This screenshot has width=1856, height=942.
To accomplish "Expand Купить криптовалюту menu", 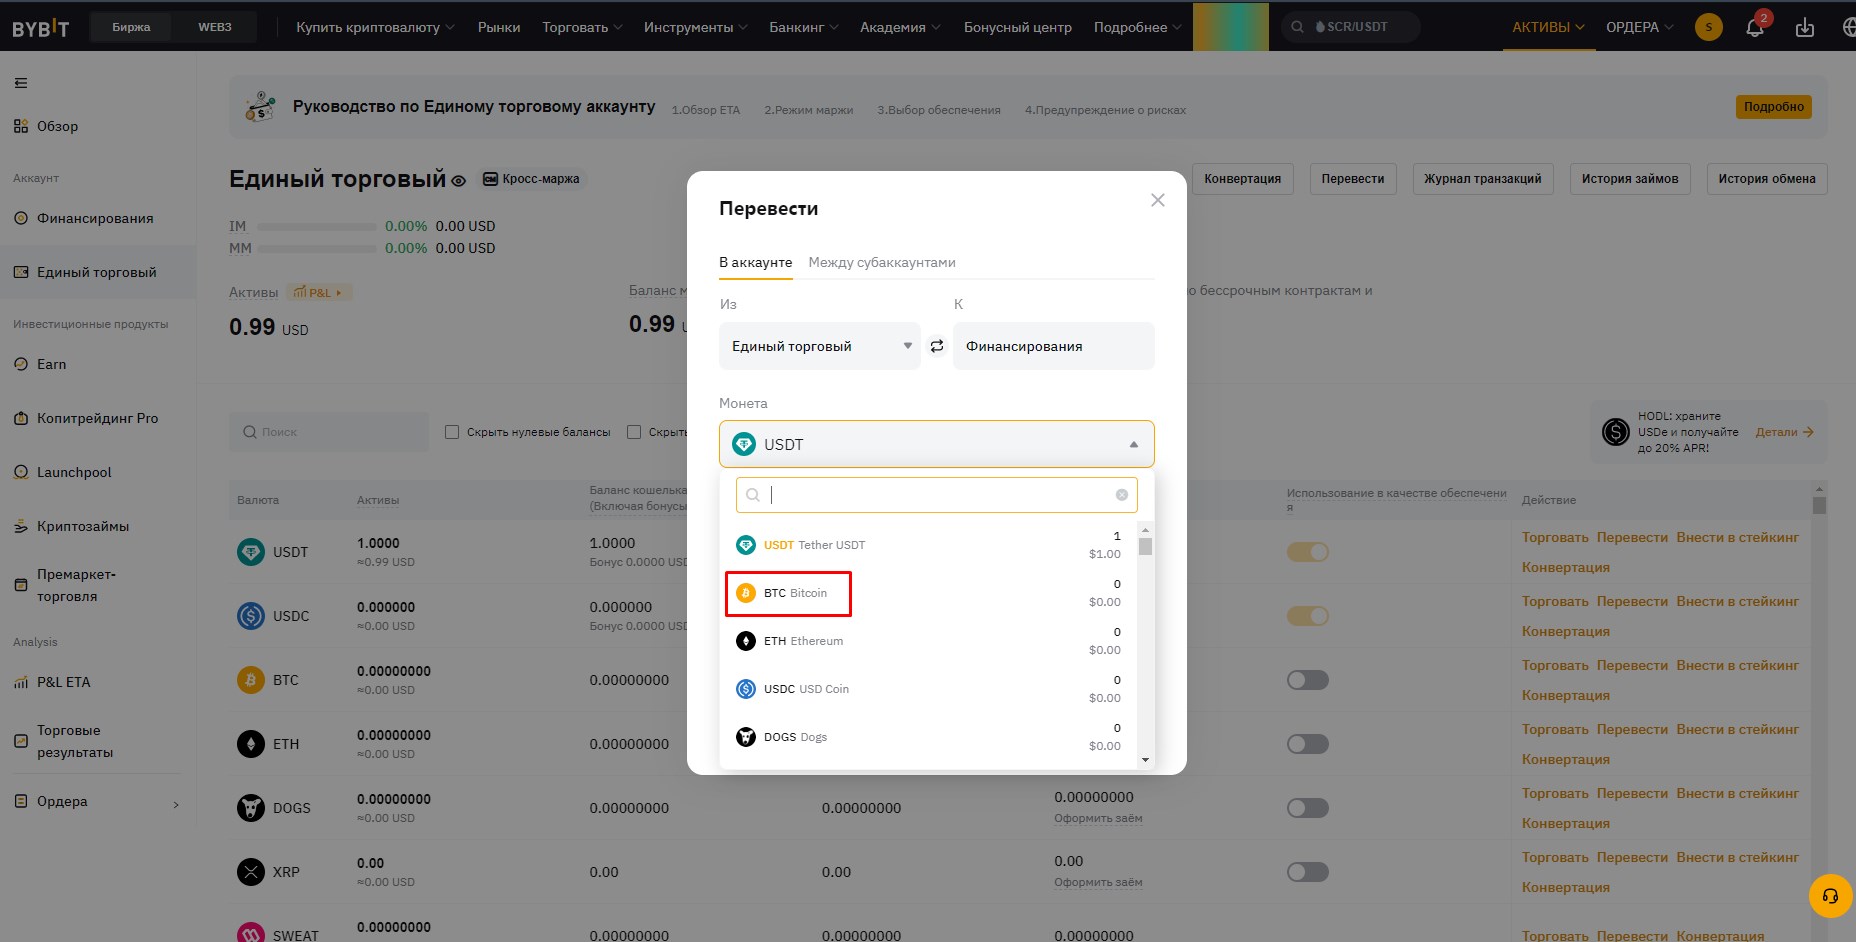I will (x=375, y=27).
